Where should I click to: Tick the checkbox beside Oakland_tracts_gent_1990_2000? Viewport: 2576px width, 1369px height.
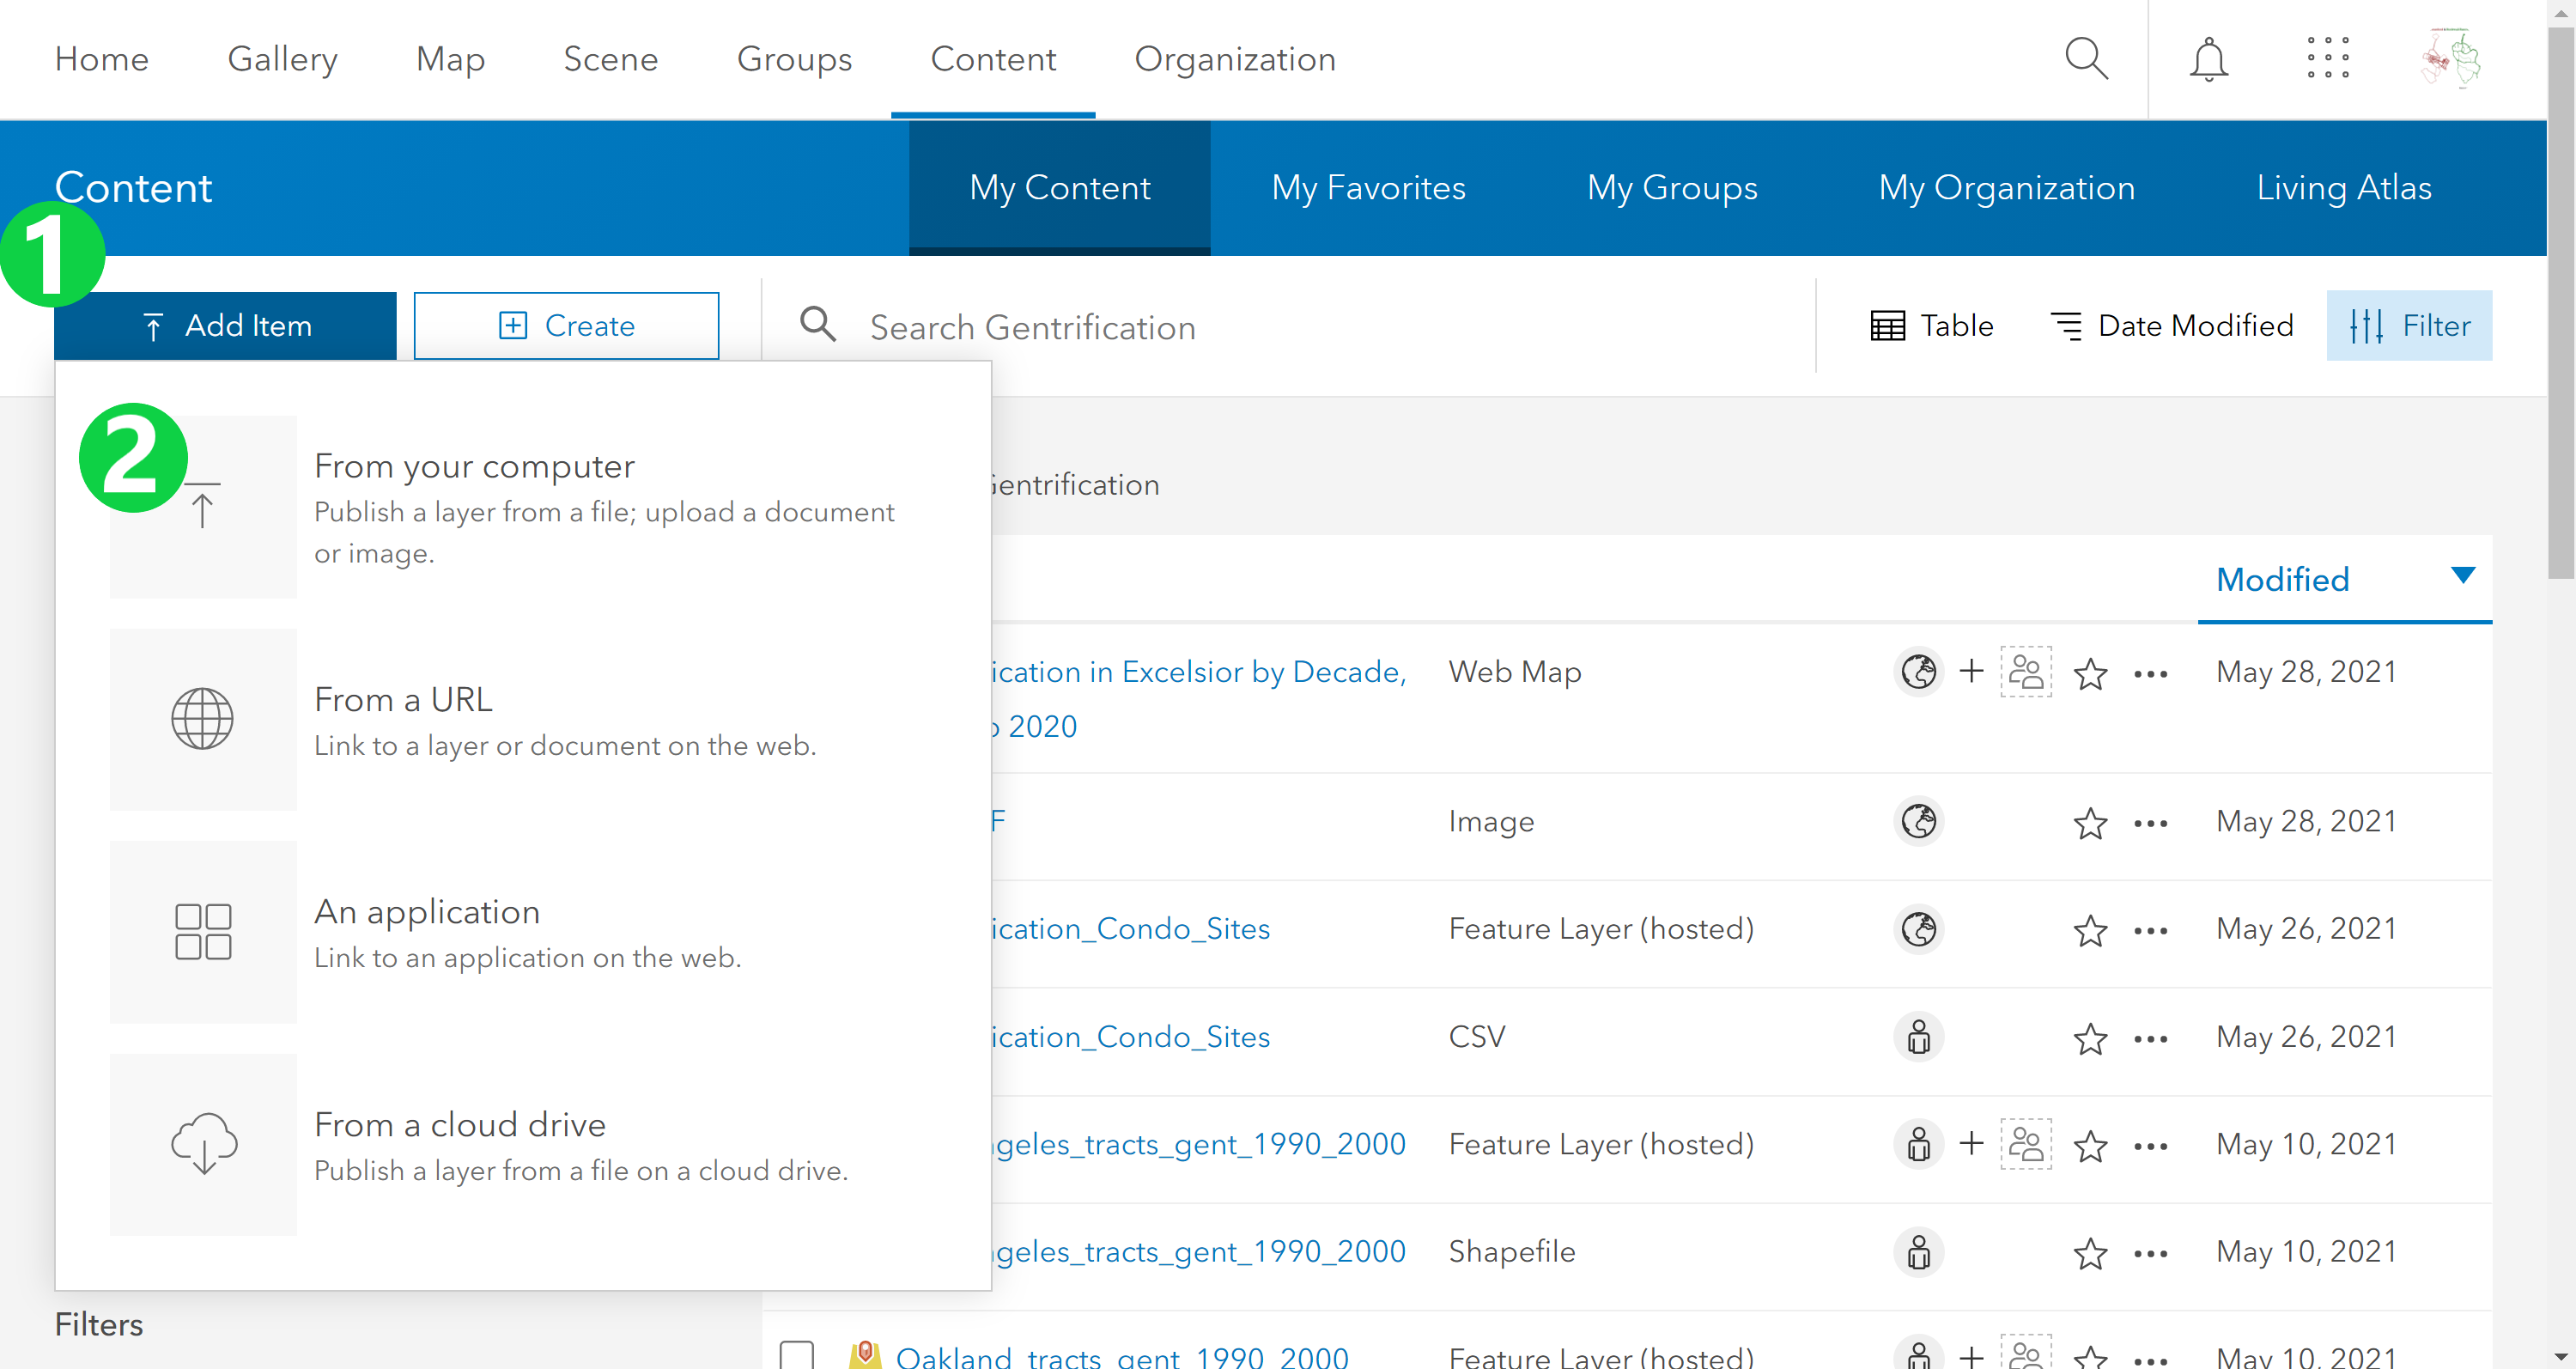797,1355
